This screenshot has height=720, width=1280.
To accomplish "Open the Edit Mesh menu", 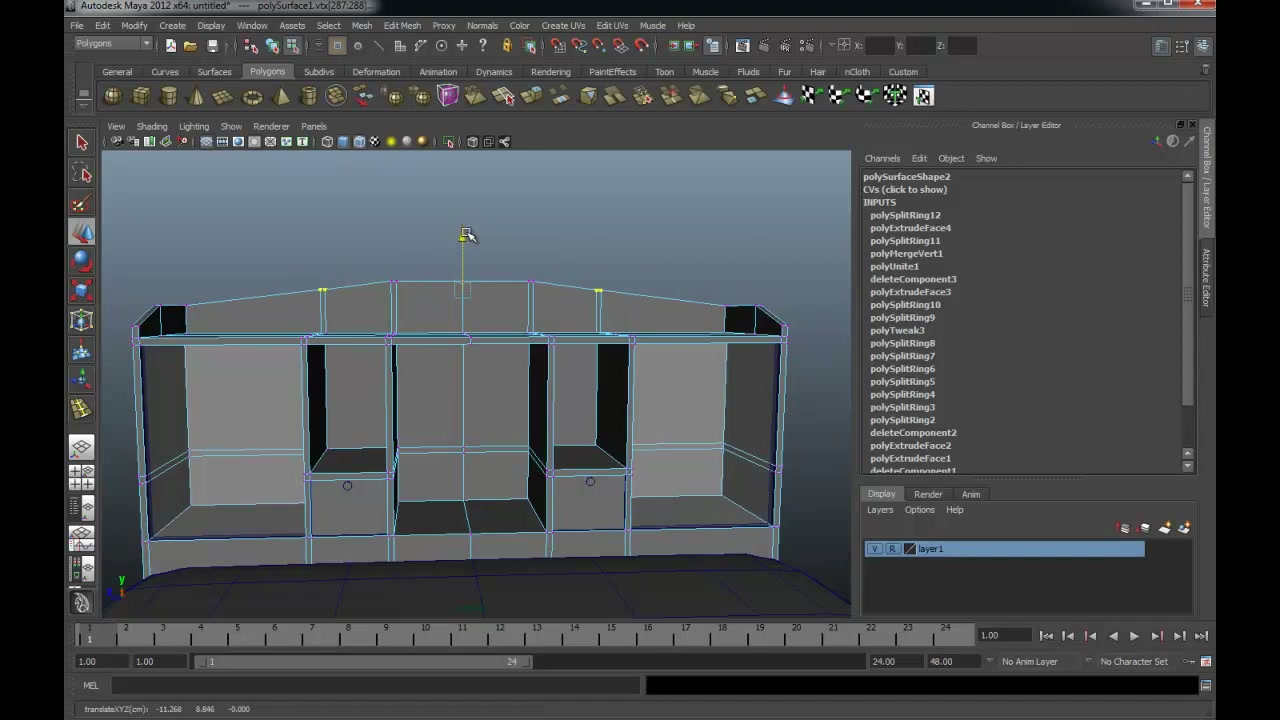I will 402,25.
